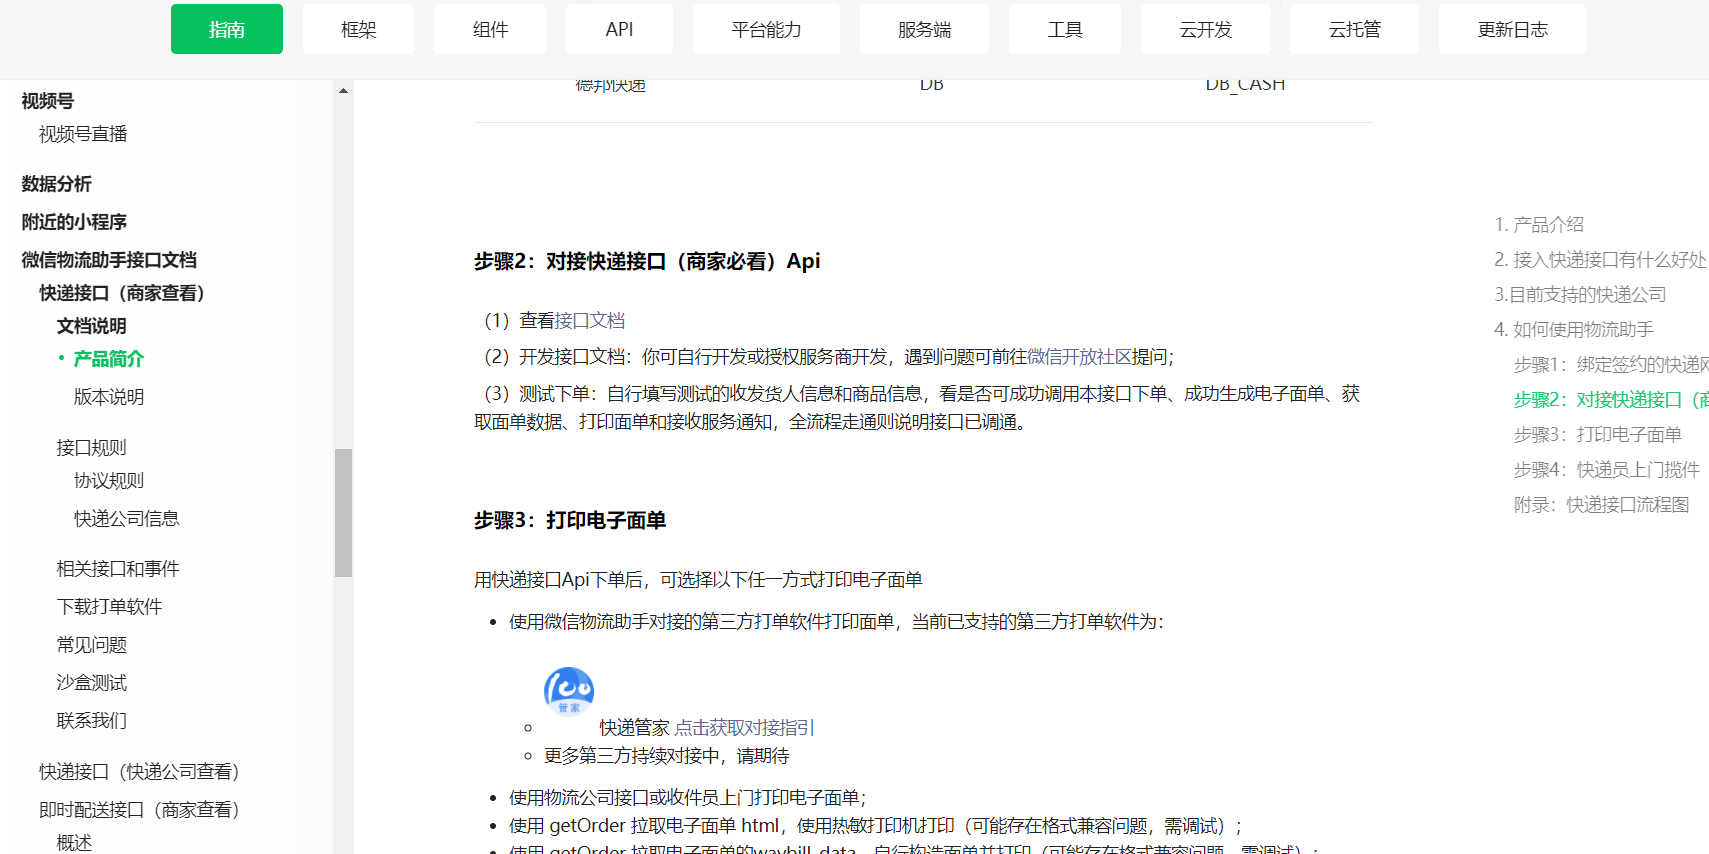Open 版本说明 in the sidebar
1709x854 pixels.
coord(109,397)
